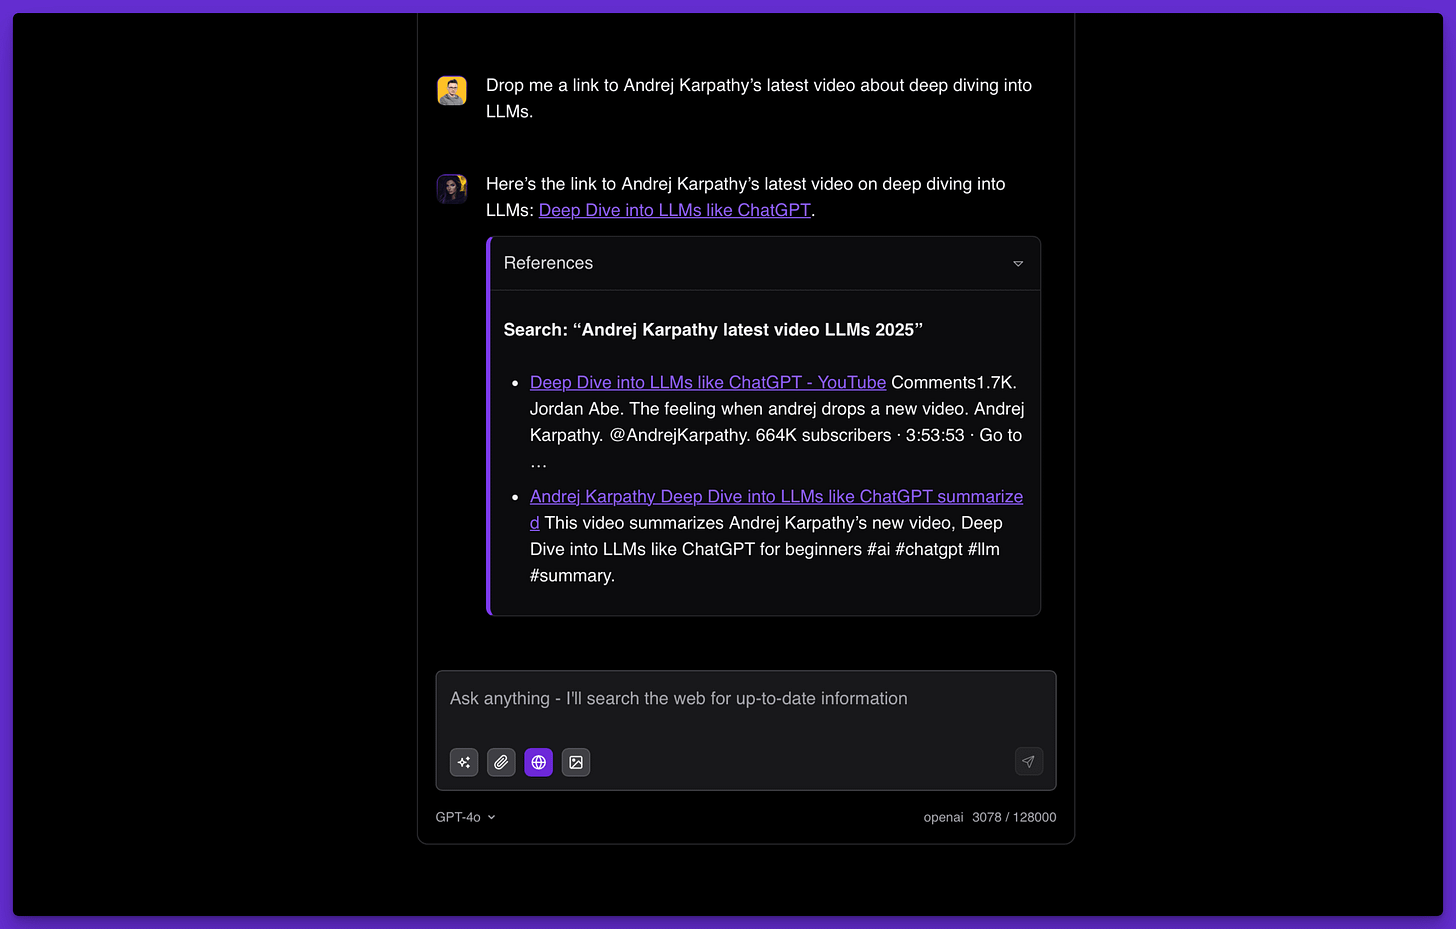Click the image upload icon
Image resolution: width=1456 pixels, height=929 pixels.
576,762
